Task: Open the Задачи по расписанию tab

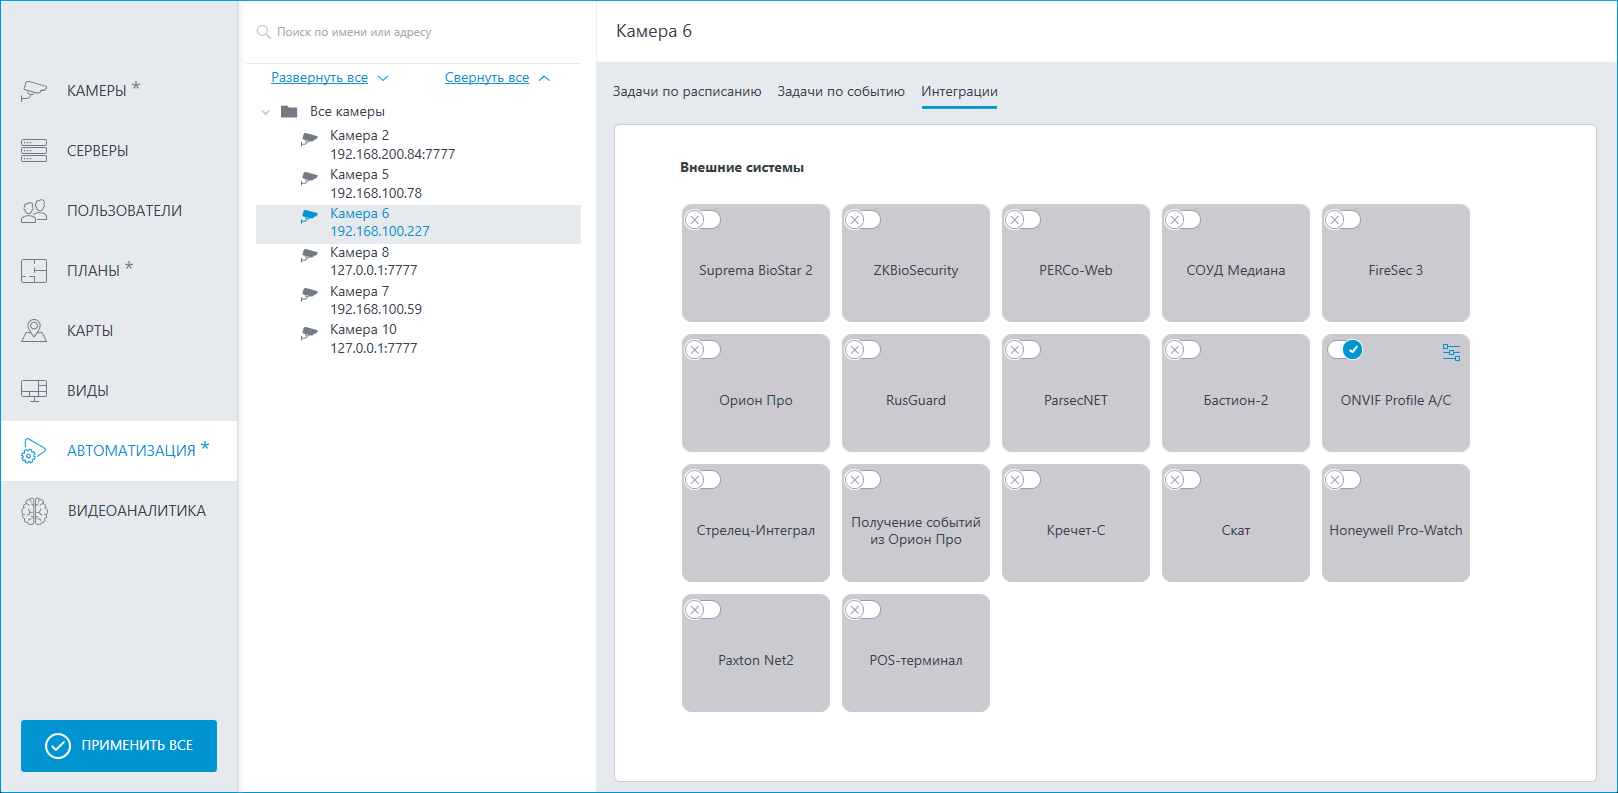Action: [687, 91]
